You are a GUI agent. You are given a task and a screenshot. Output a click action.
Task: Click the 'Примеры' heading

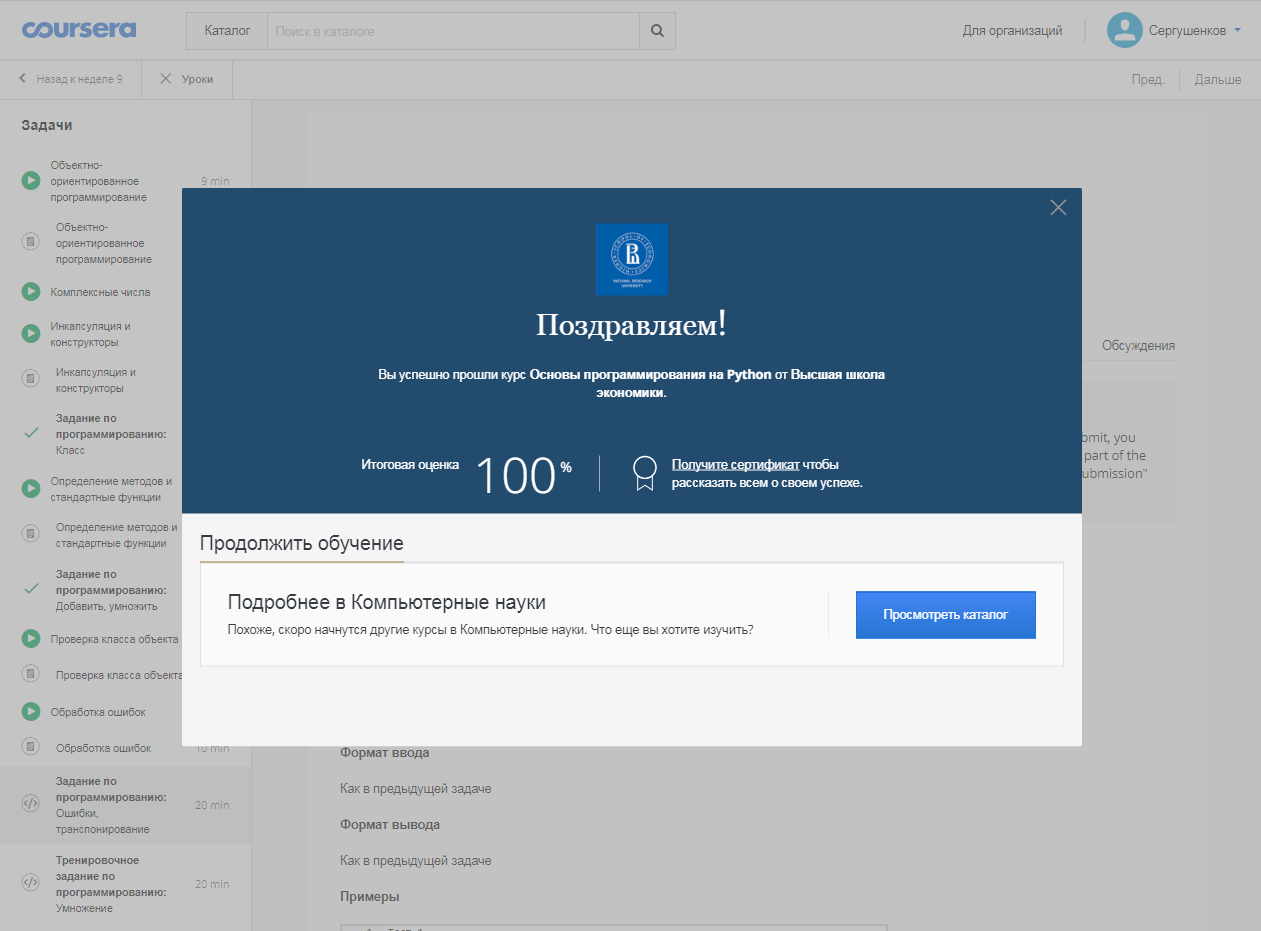(x=370, y=896)
